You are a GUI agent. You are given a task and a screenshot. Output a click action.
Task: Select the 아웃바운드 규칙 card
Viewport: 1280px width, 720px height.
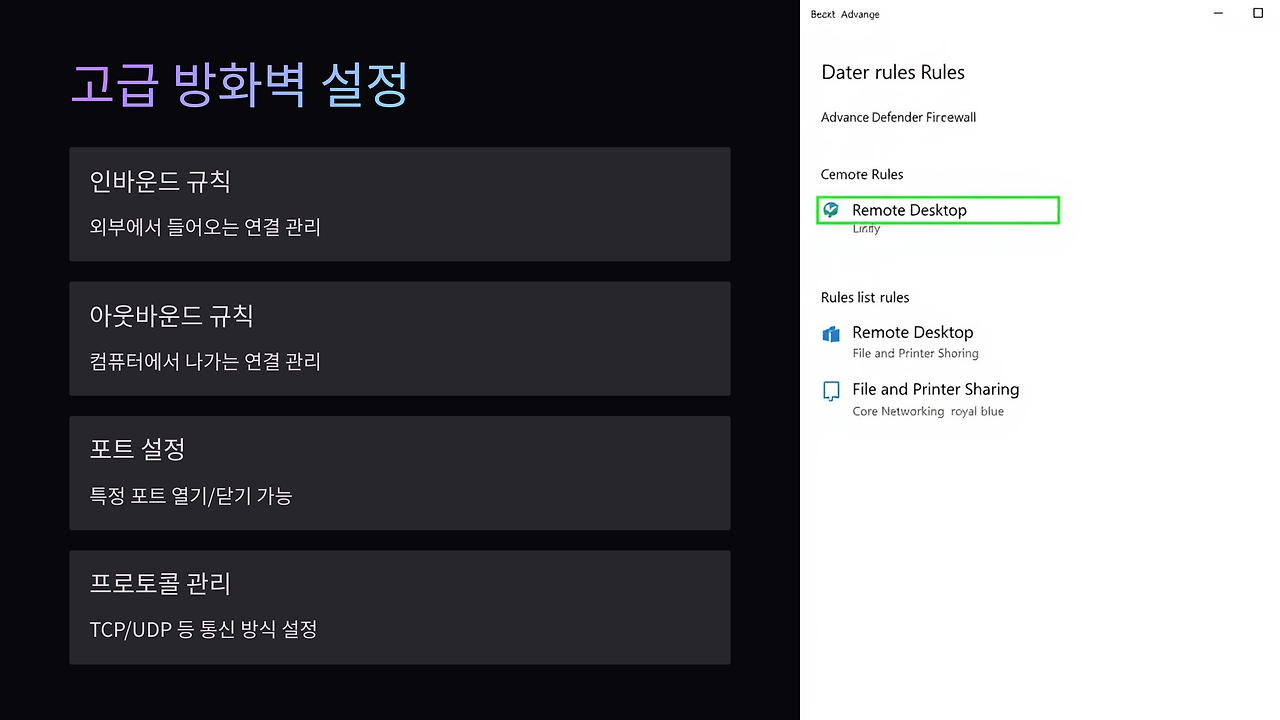click(x=399, y=338)
